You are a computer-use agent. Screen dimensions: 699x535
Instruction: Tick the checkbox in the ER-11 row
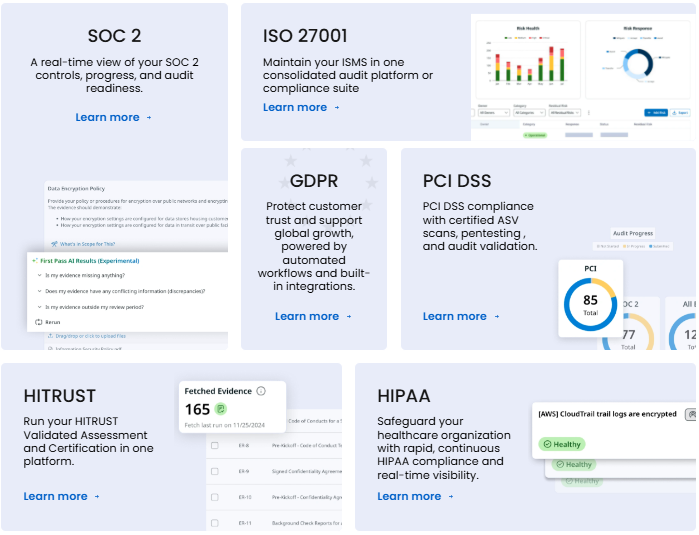(x=215, y=523)
